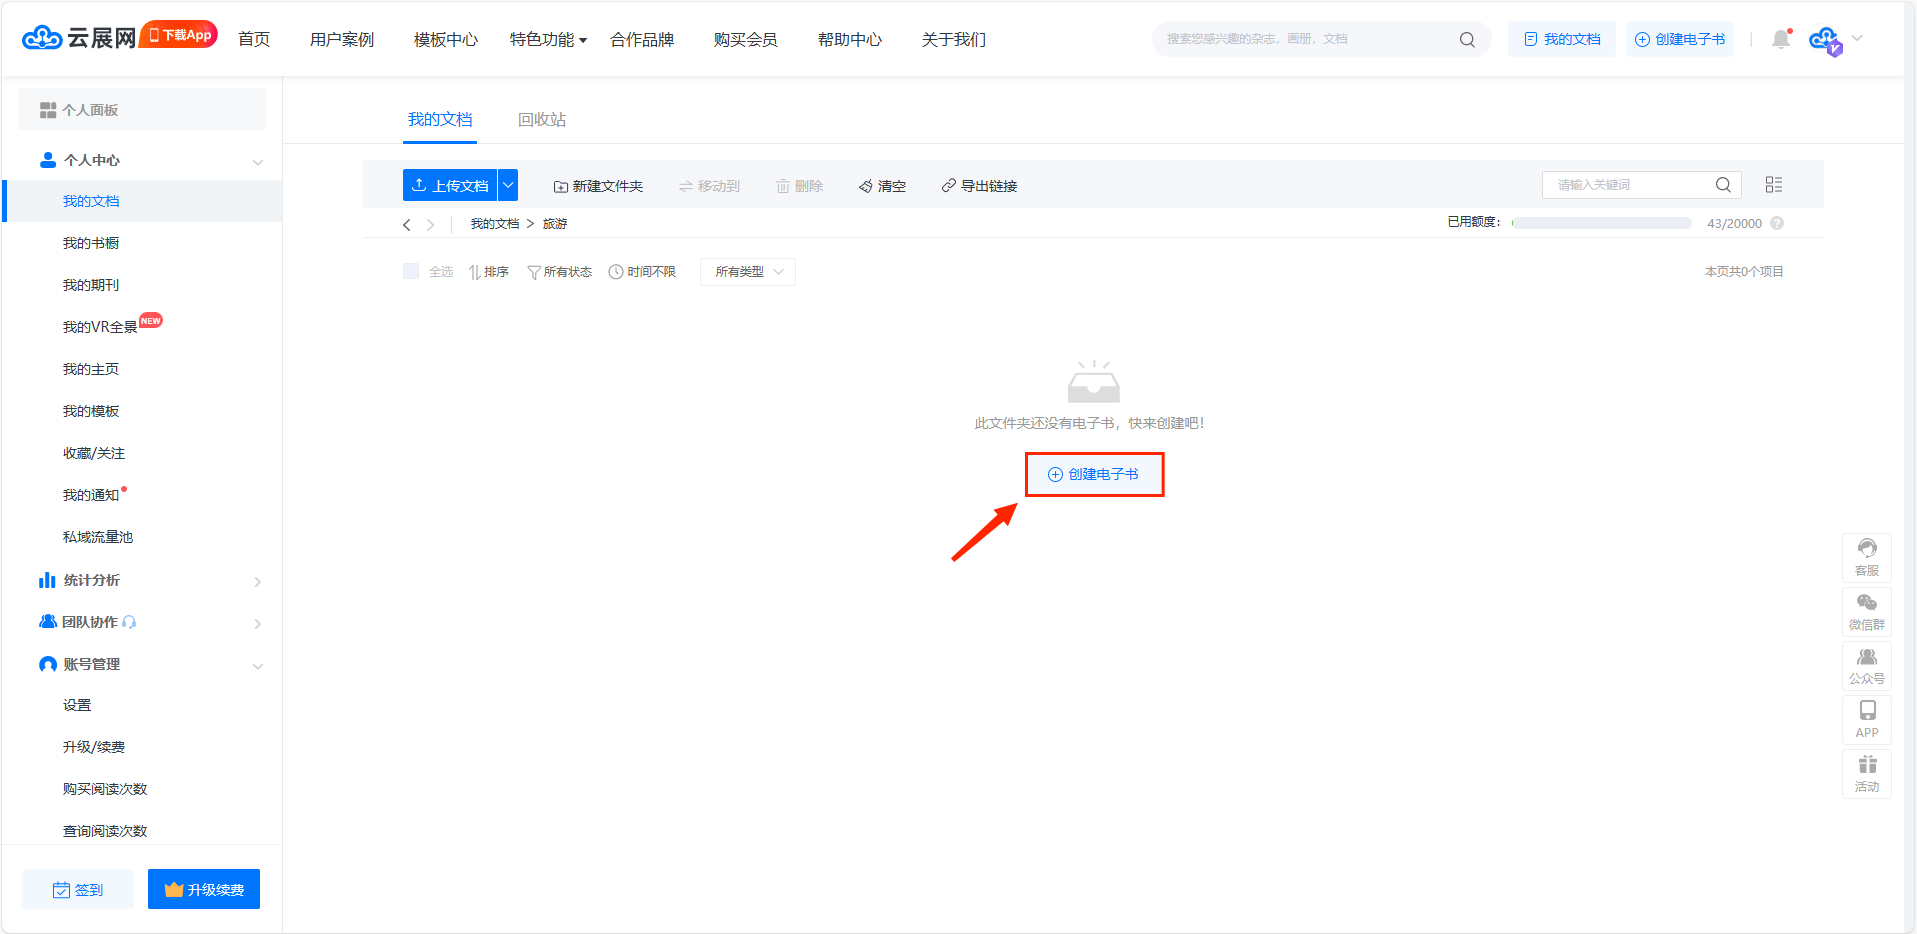Viewport: 1917px width, 934px height.
Task: Click the 公众号 official account icon
Action: (1866, 665)
